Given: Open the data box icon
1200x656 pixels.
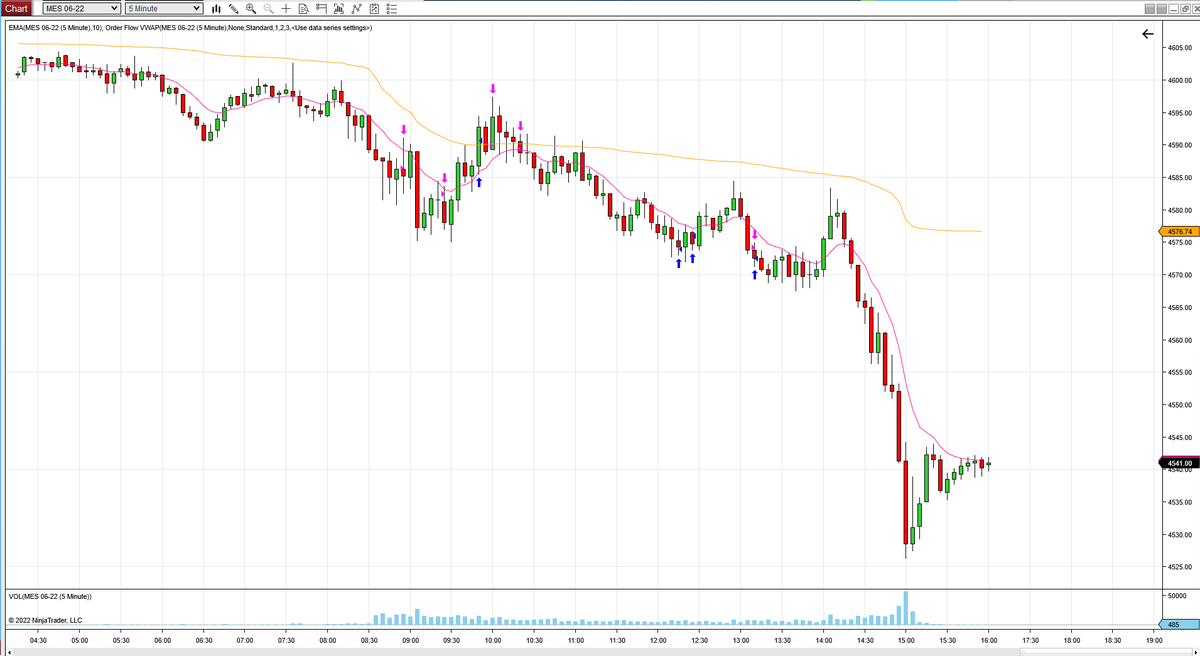Looking at the screenshot, I should tap(303, 8).
